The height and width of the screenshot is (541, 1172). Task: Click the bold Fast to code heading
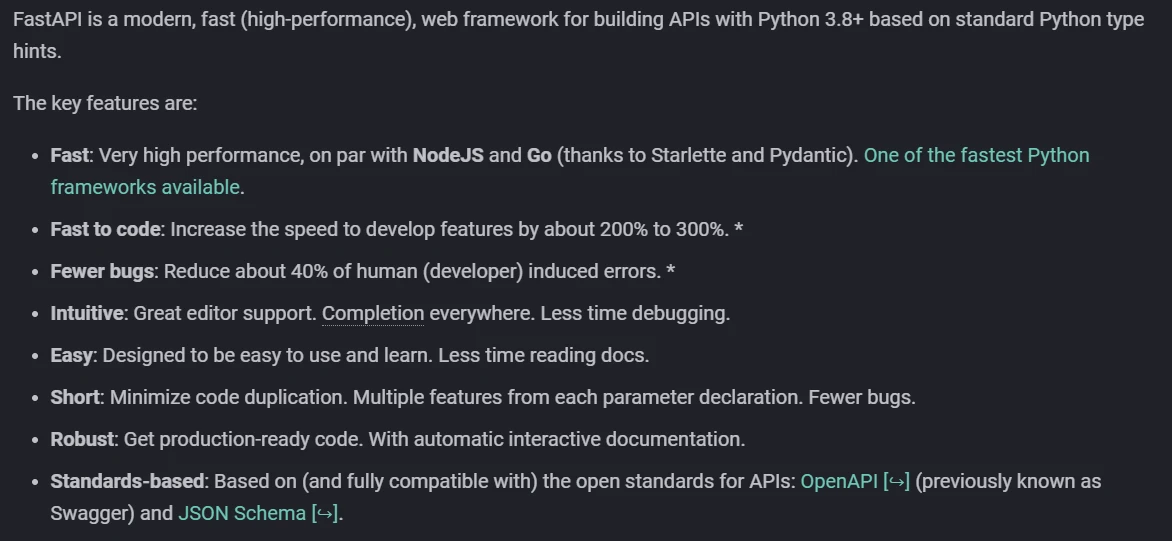point(105,229)
